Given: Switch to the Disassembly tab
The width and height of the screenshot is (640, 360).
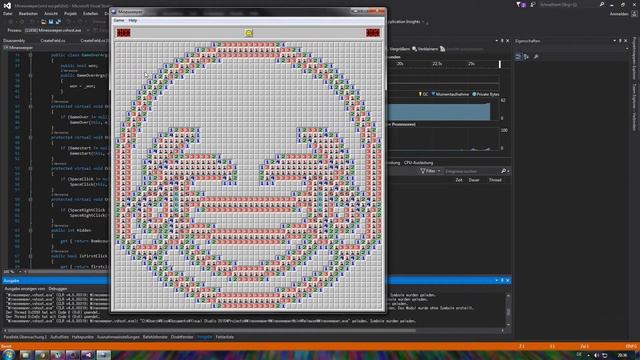Looking at the screenshot, I should click(x=14, y=40).
